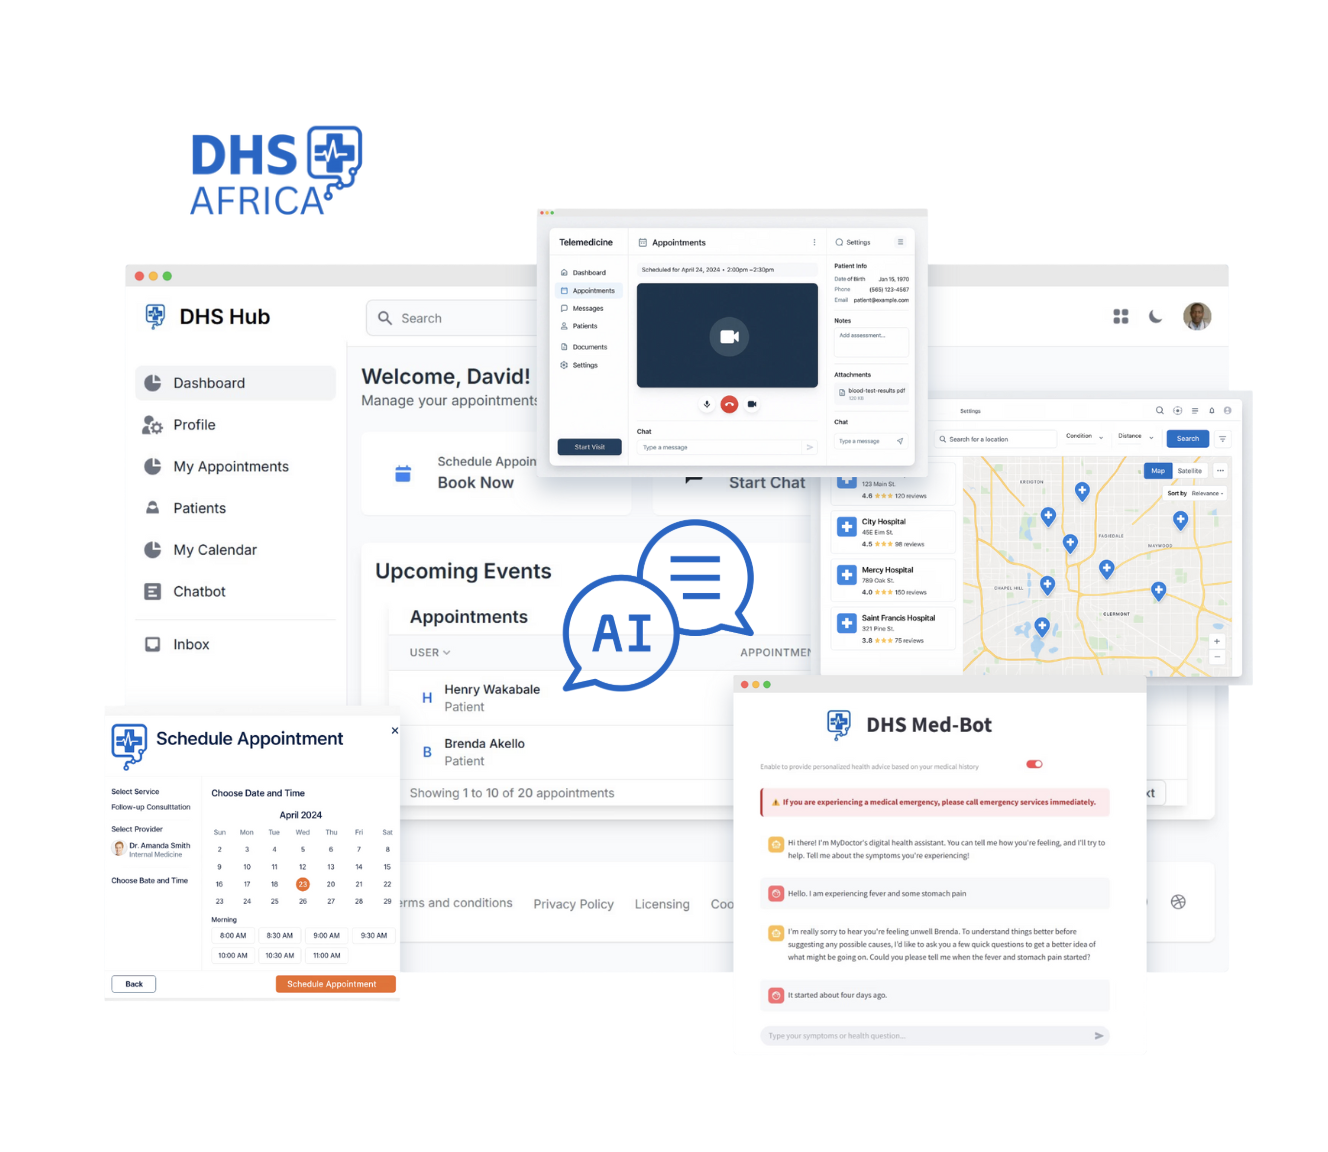Zoom in on the hospital map
This screenshot has width=1328, height=1152.
click(x=1217, y=641)
